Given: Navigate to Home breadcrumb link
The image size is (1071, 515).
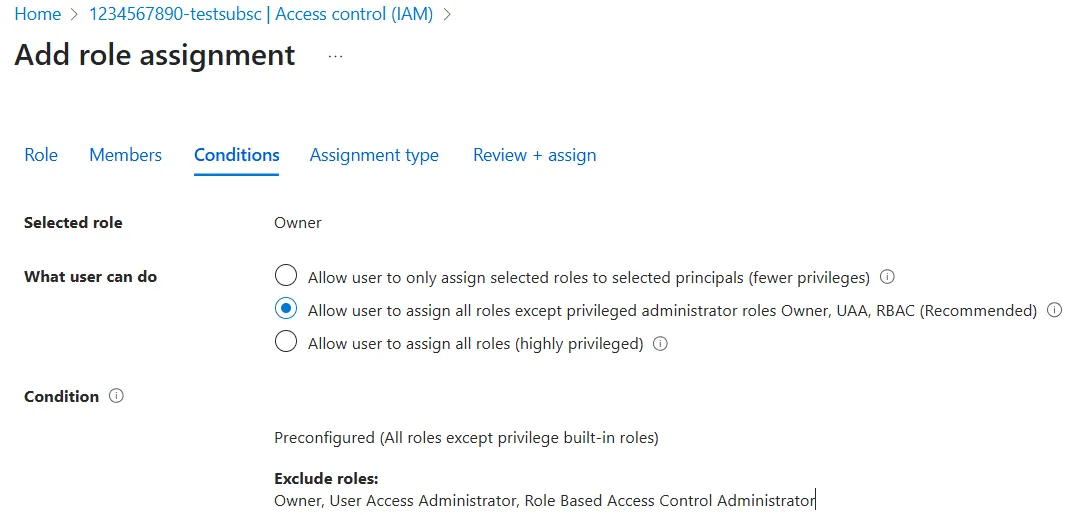Looking at the screenshot, I should pos(37,14).
